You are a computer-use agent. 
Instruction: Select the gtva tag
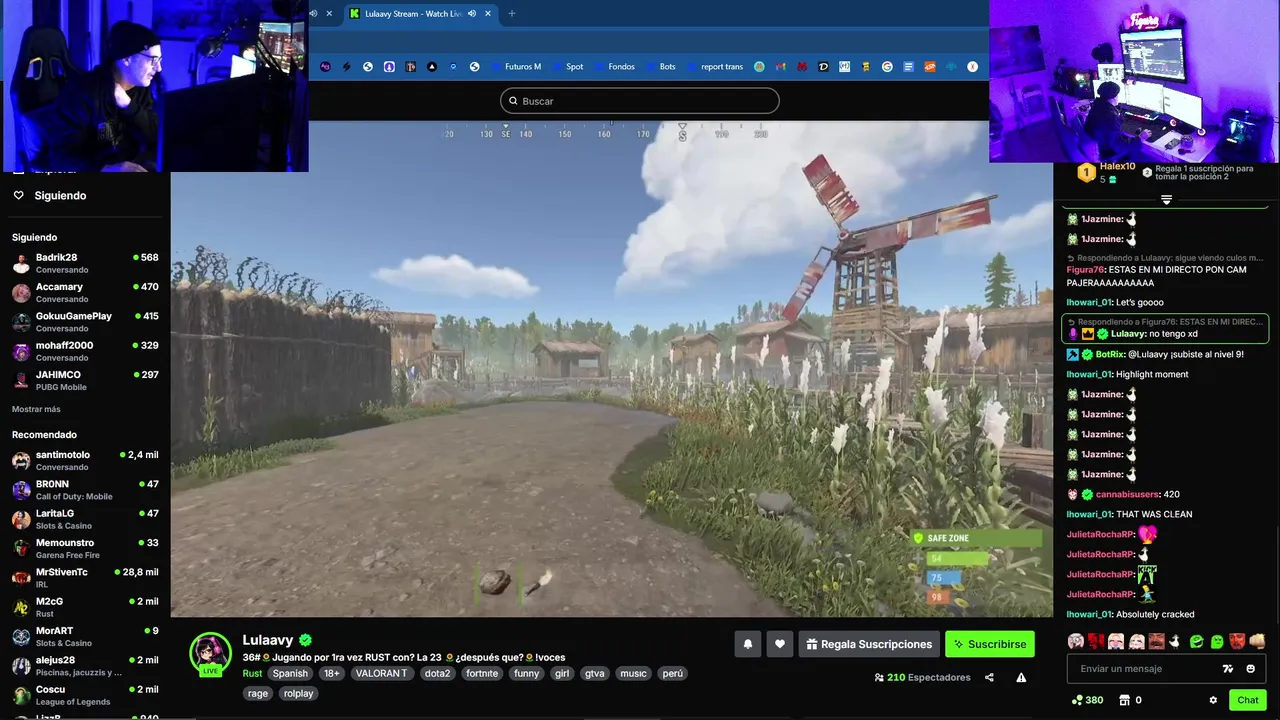coord(595,673)
